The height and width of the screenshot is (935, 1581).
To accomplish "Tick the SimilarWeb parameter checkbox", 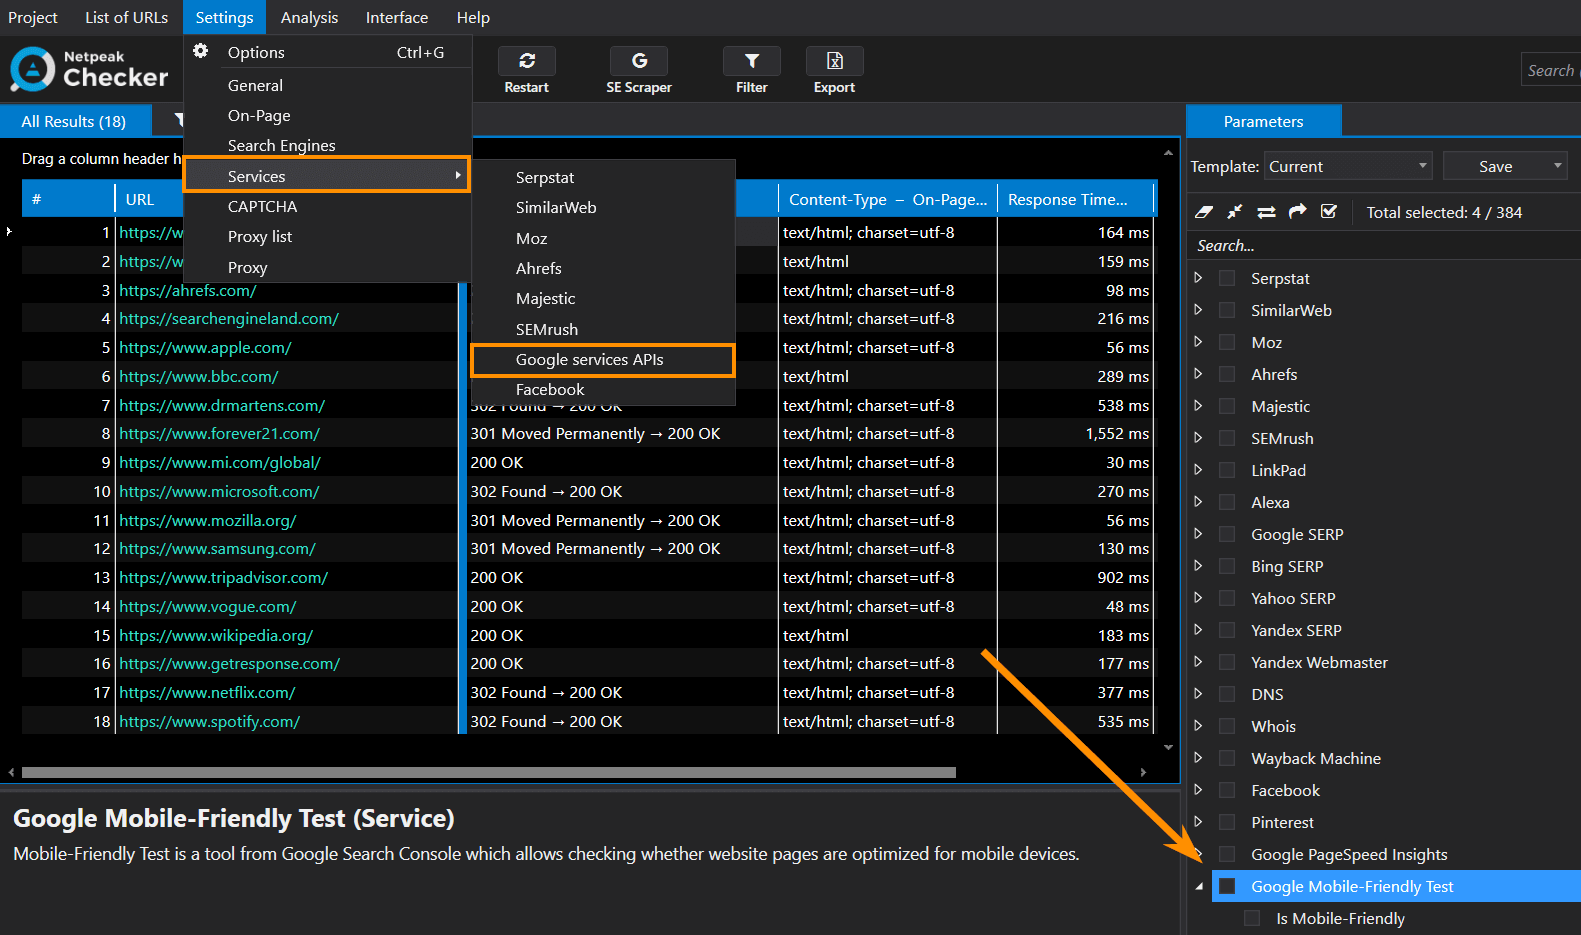I will point(1227,310).
